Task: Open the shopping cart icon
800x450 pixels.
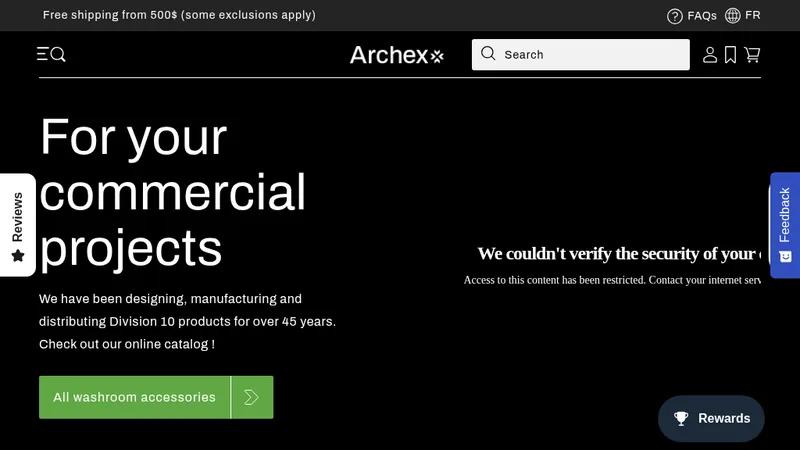Action: pos(752,55)
